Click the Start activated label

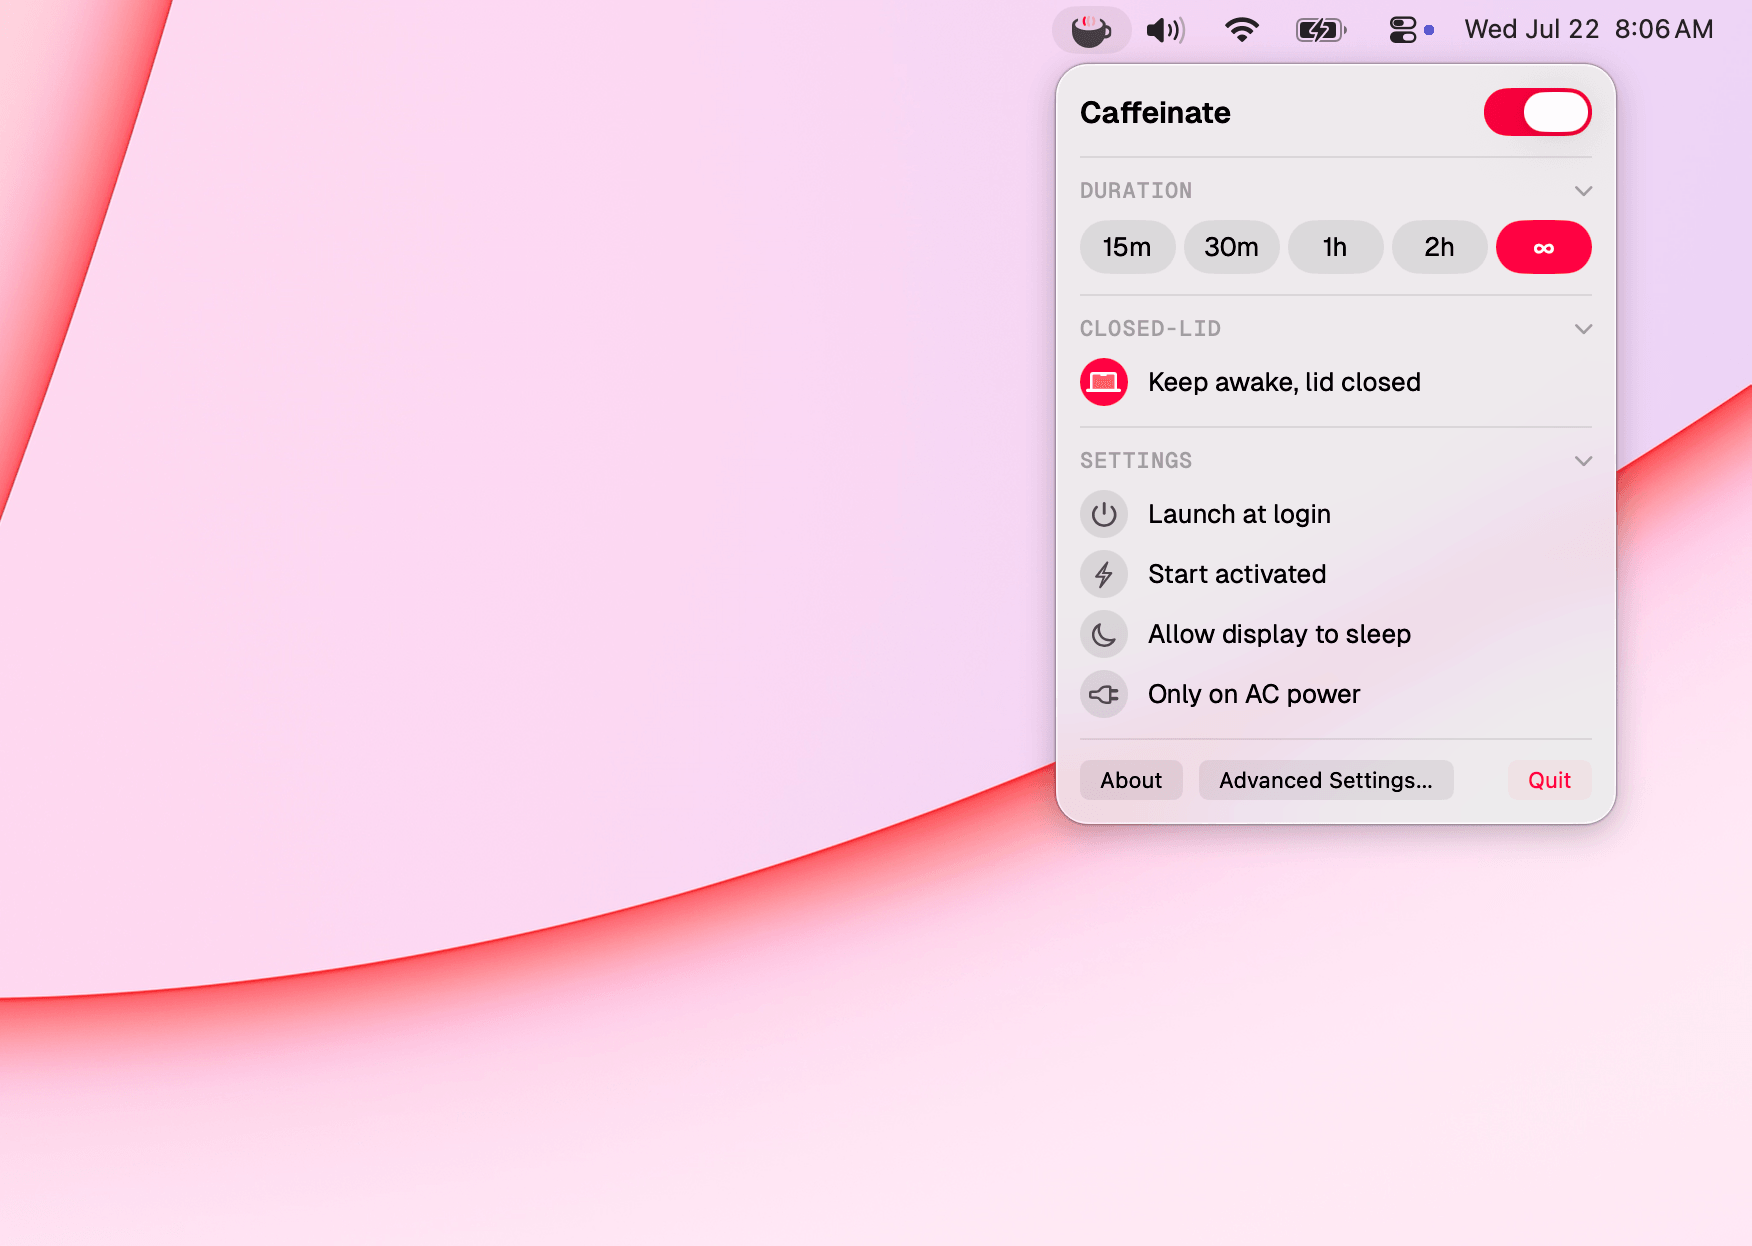1237,574
